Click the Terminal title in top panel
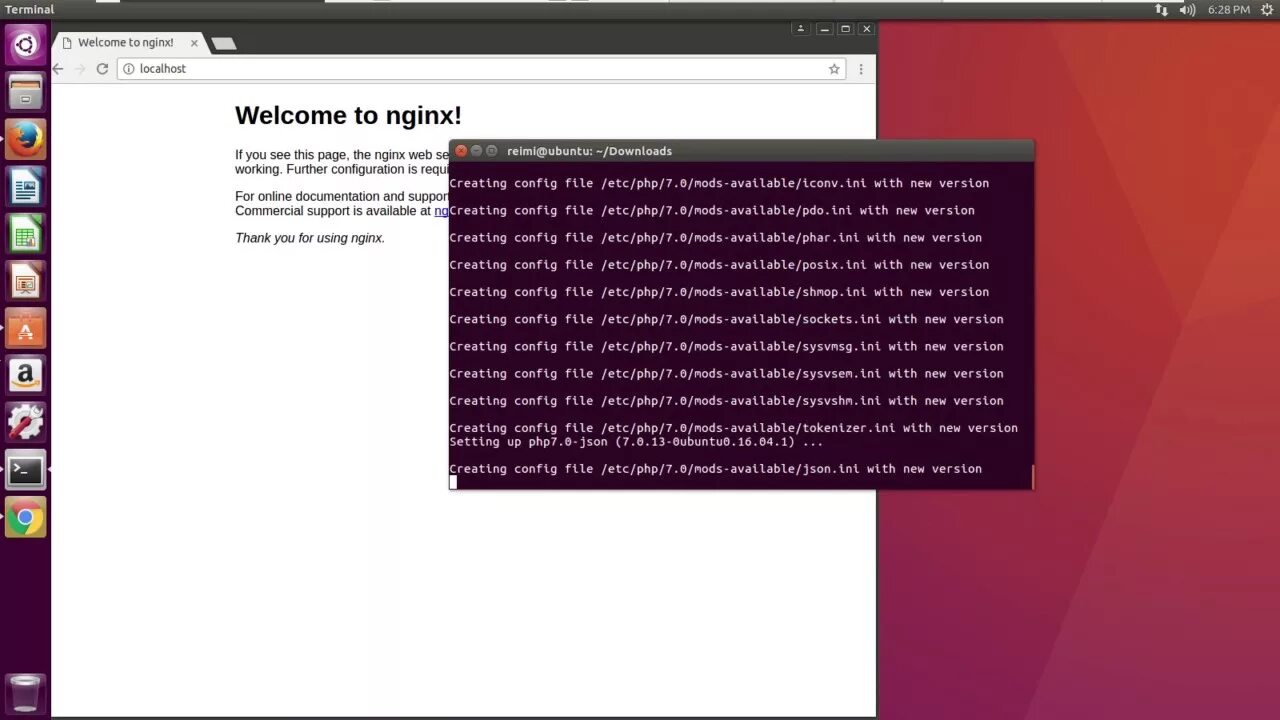Image resolution: width=1280 pixels, height=720 pixels. [29, 10]
